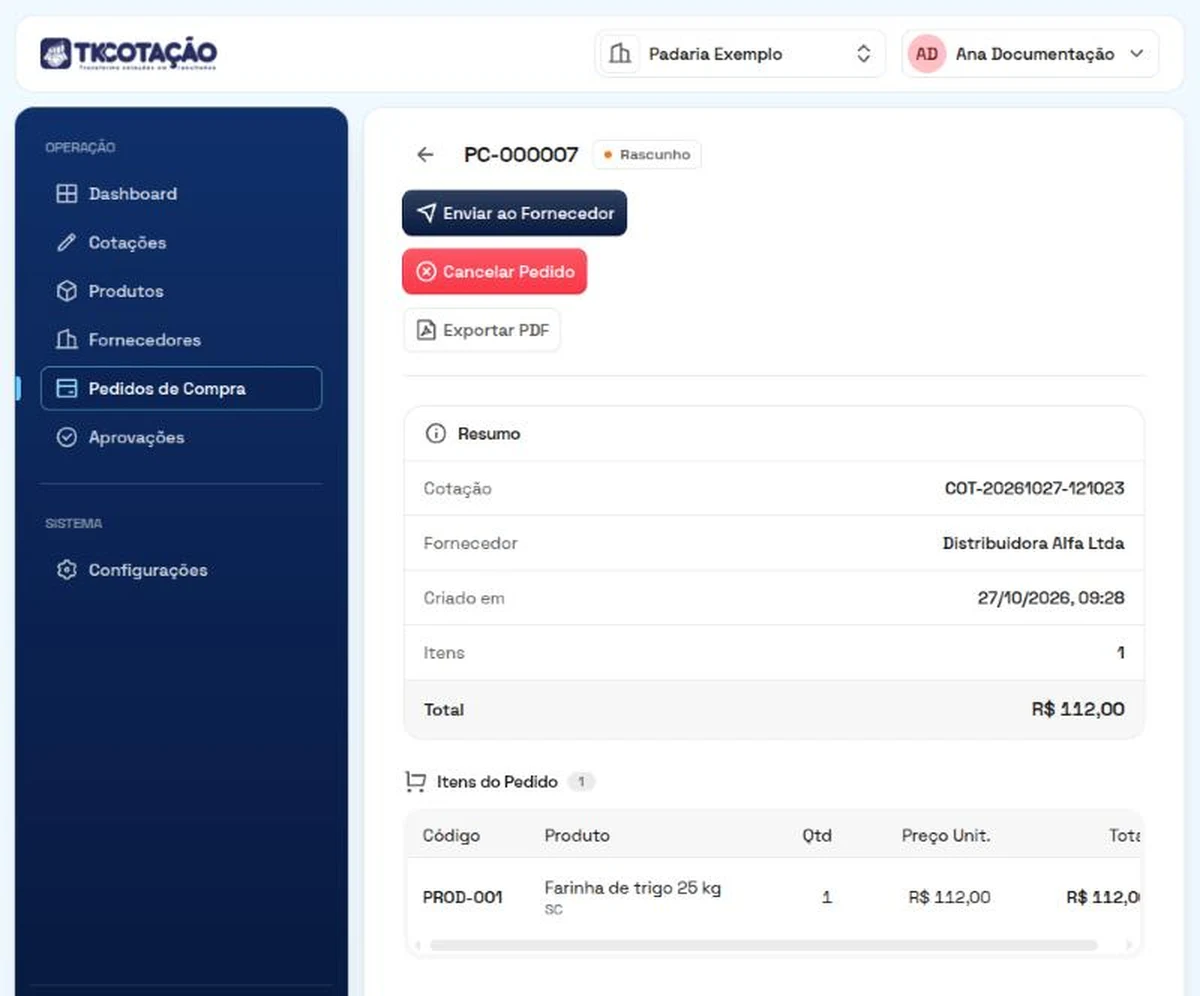Click the Produtos box icon
The width and height of the screenshot is (1200, 996).
pos(66,291)
